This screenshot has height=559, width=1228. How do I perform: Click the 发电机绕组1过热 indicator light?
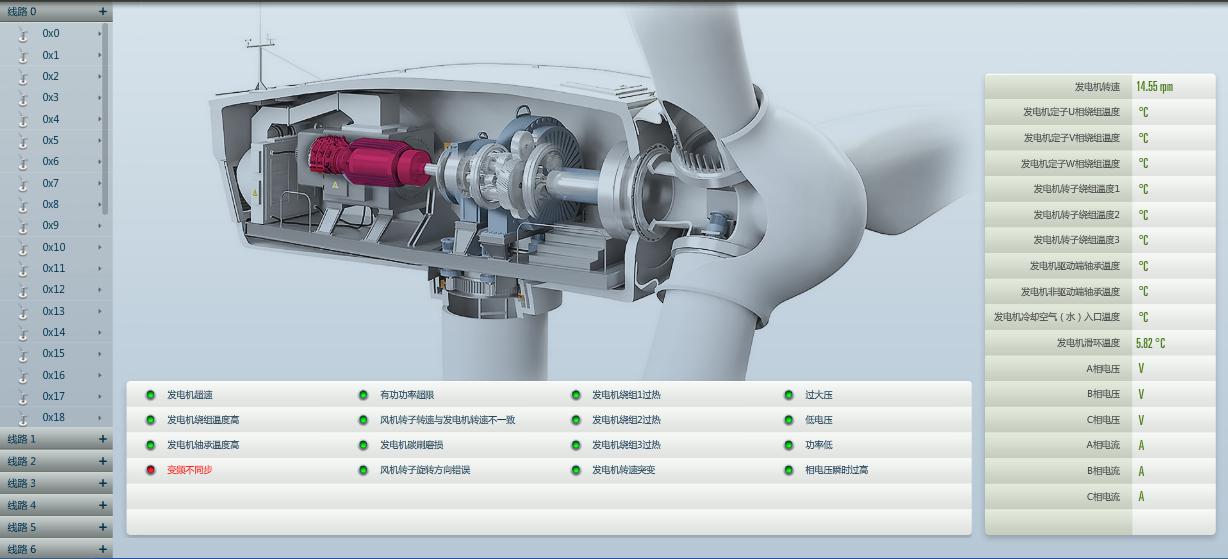coord(576,395)
